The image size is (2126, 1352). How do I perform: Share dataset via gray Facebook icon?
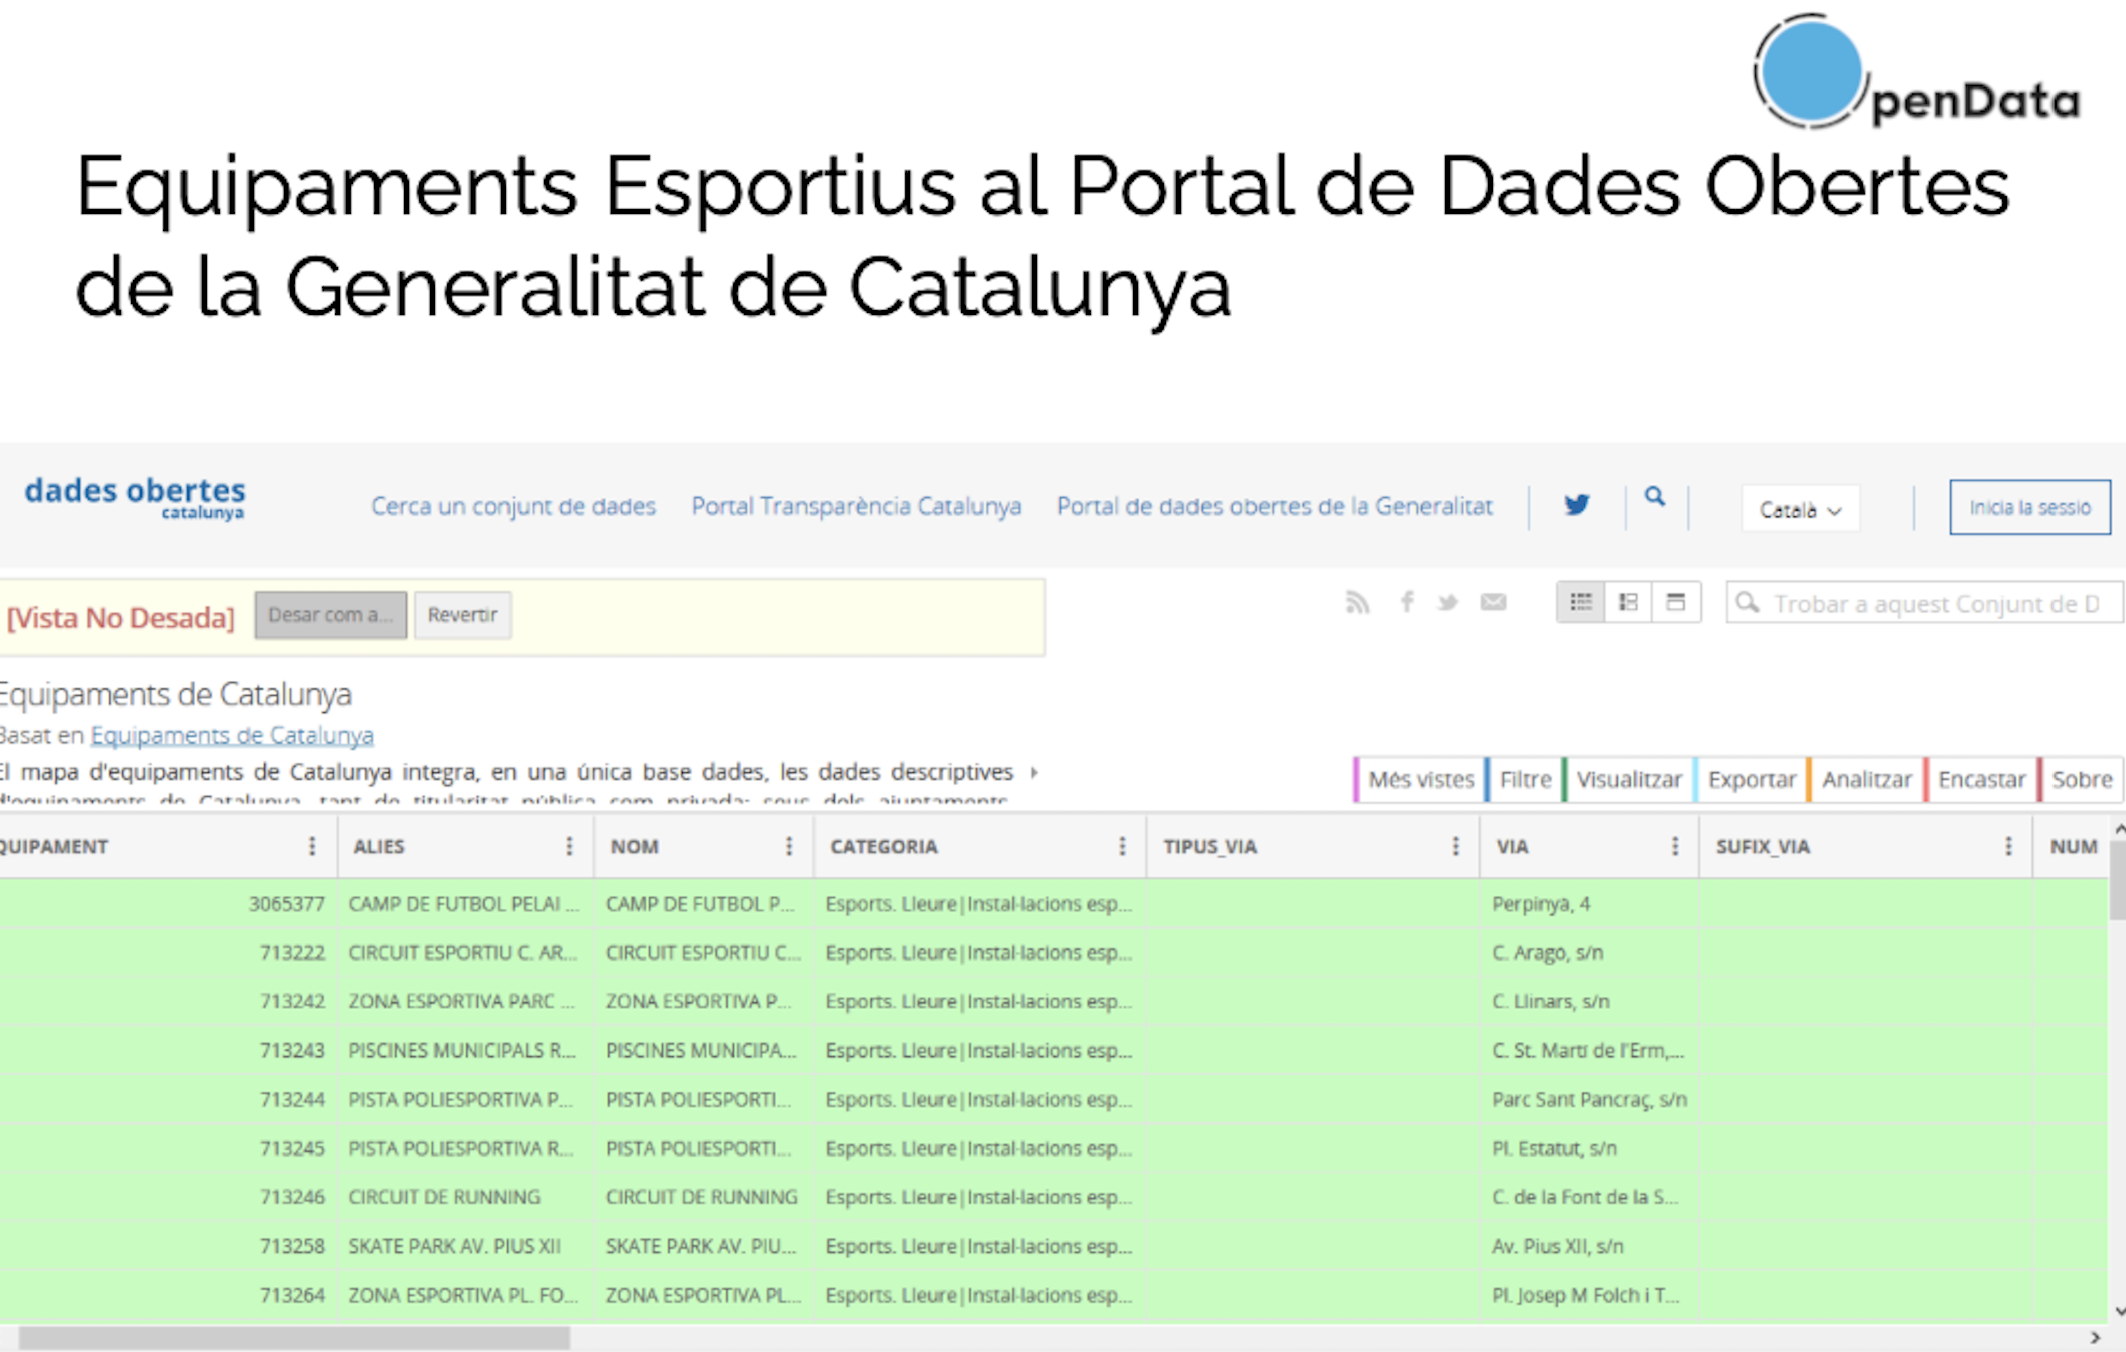tap(1406, 602)
